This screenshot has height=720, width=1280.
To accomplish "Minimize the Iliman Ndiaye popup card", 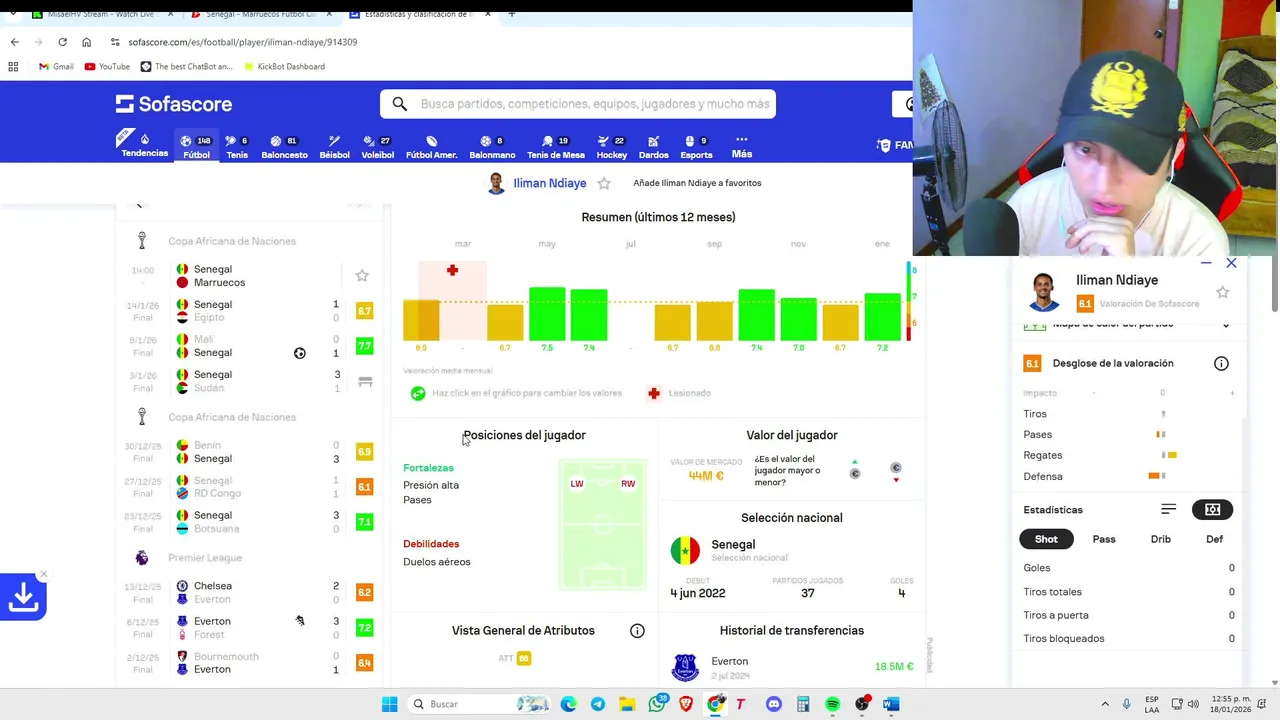I will pos(1206,263).
